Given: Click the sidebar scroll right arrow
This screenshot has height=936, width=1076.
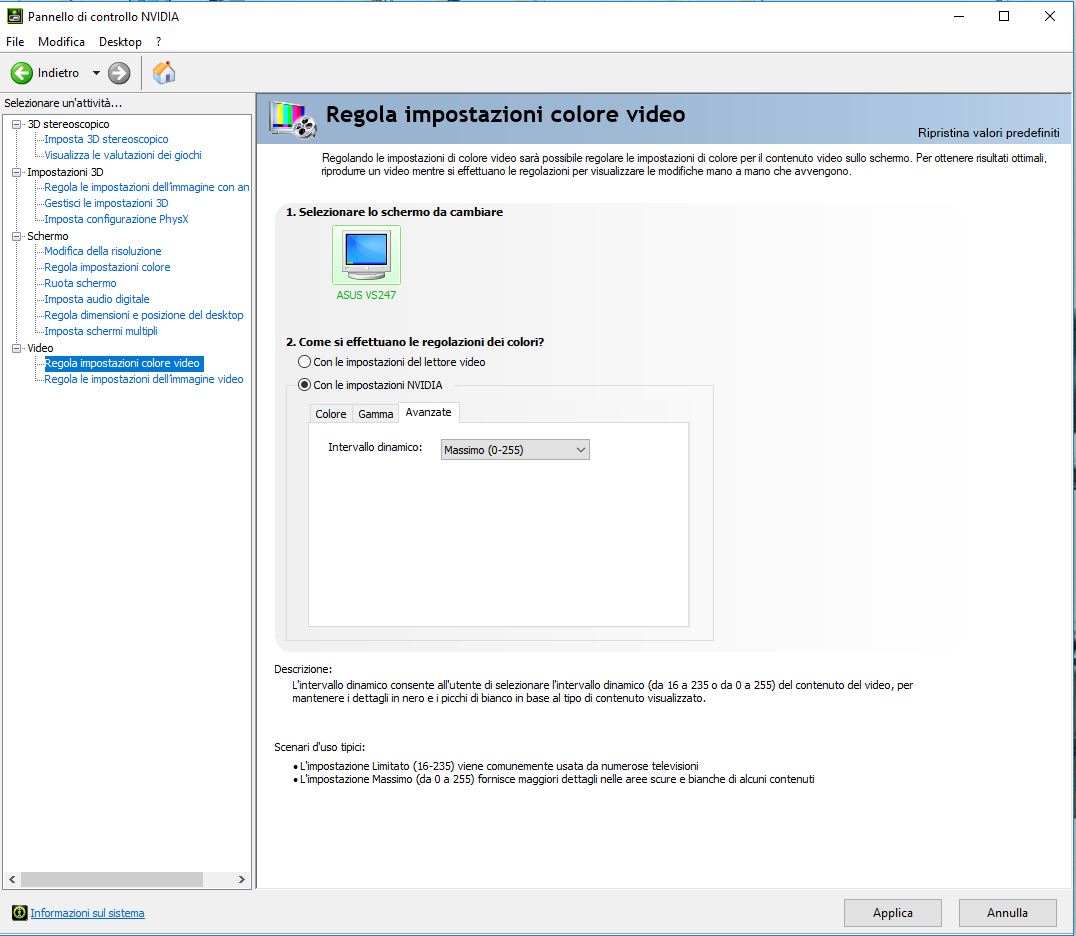Looking at the screenshot, I should point(242,879).
